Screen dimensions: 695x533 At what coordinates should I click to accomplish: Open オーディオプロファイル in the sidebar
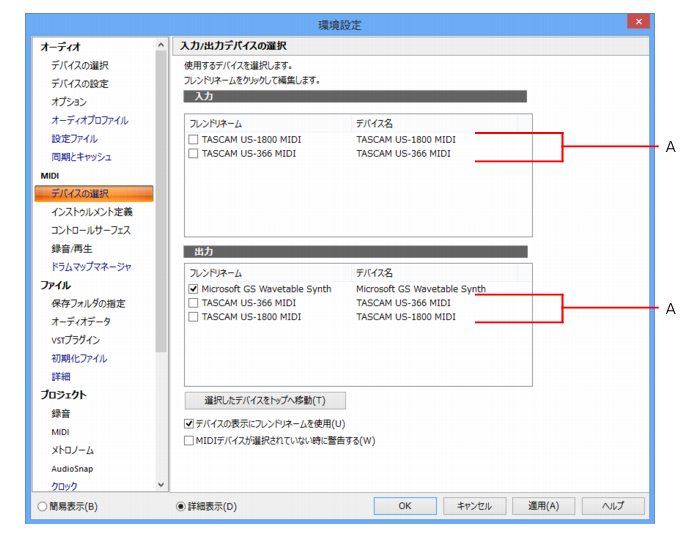pyautogui.click(x=90, y=121)
